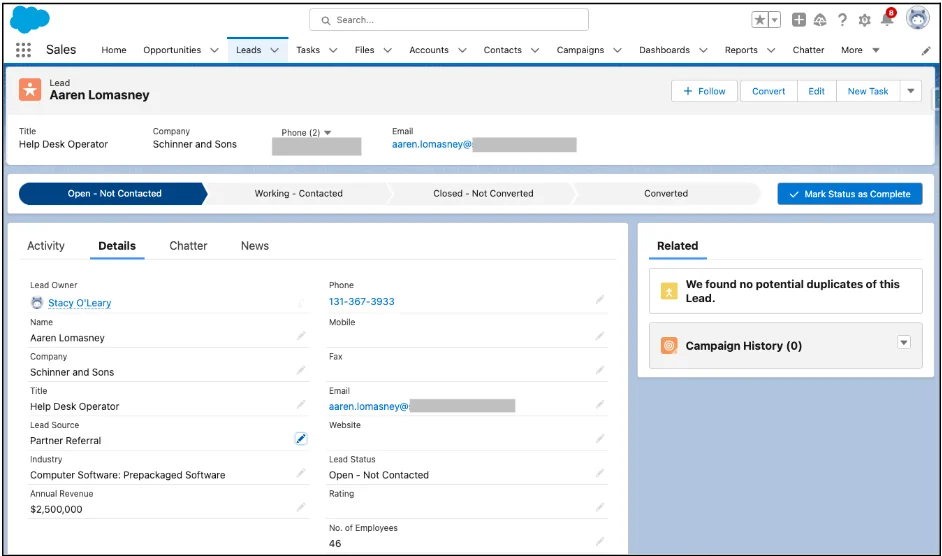Click phone number 131-367-3933
Screen dimensions: 942x556
[x=362, y=302]
